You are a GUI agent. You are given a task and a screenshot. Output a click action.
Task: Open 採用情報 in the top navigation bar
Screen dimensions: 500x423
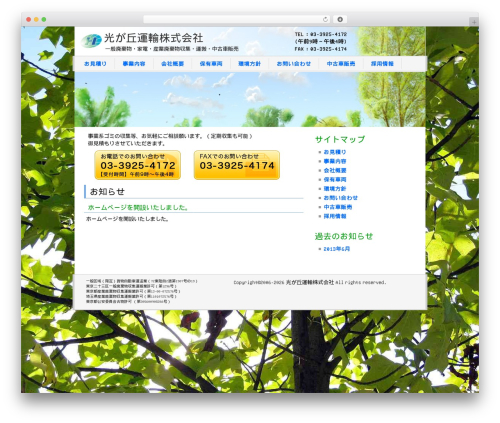pyautogui.click(x=382, y=64)
